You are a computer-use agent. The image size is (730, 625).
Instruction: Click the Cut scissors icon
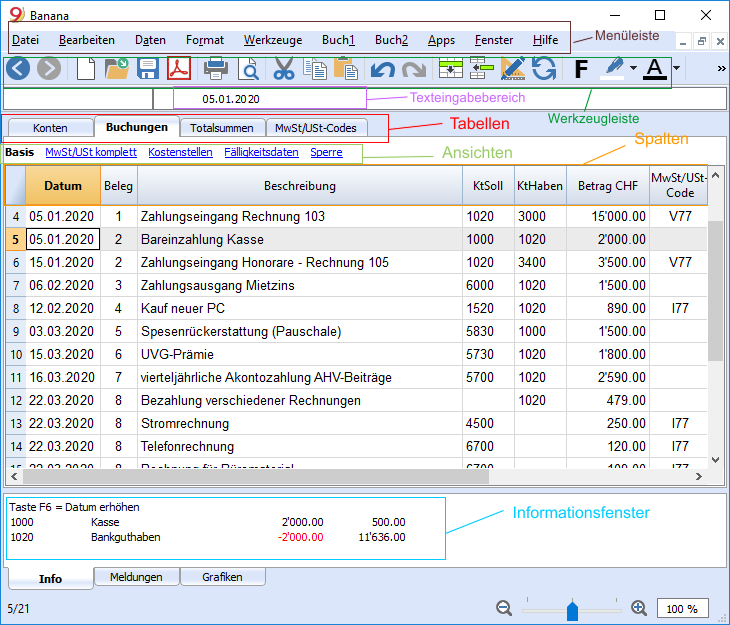coord(284,69)
